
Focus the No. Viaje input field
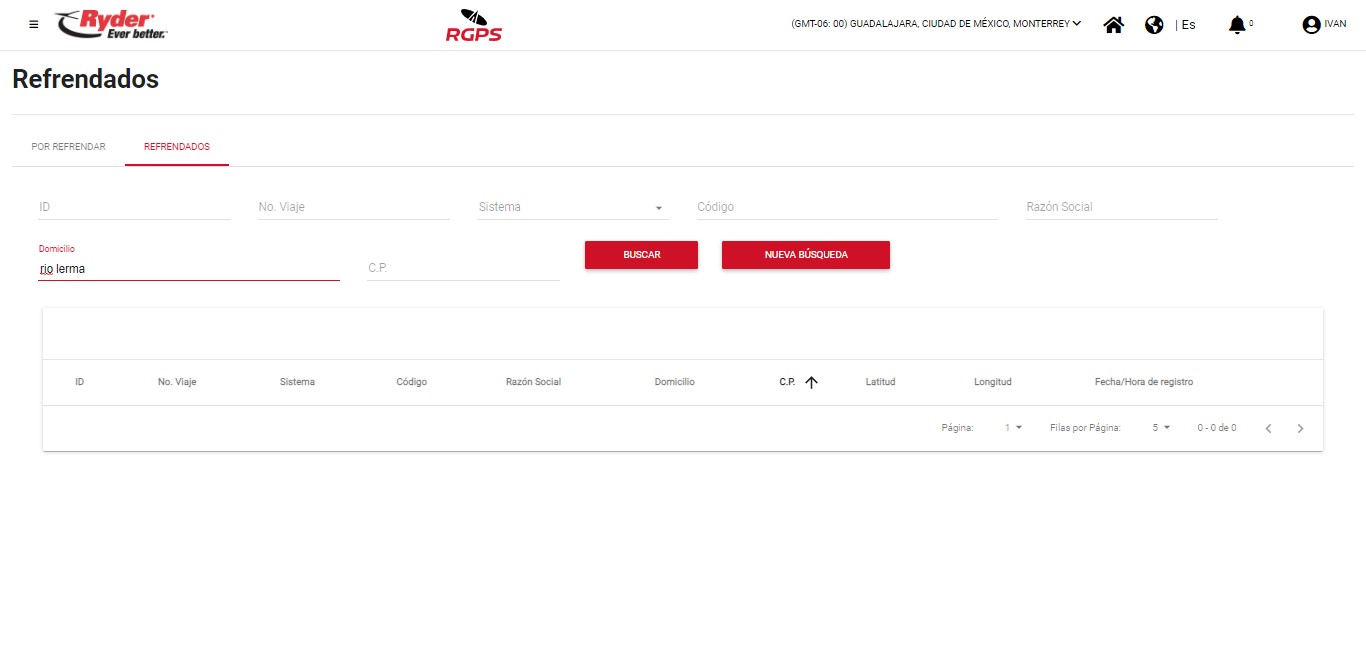354,207
